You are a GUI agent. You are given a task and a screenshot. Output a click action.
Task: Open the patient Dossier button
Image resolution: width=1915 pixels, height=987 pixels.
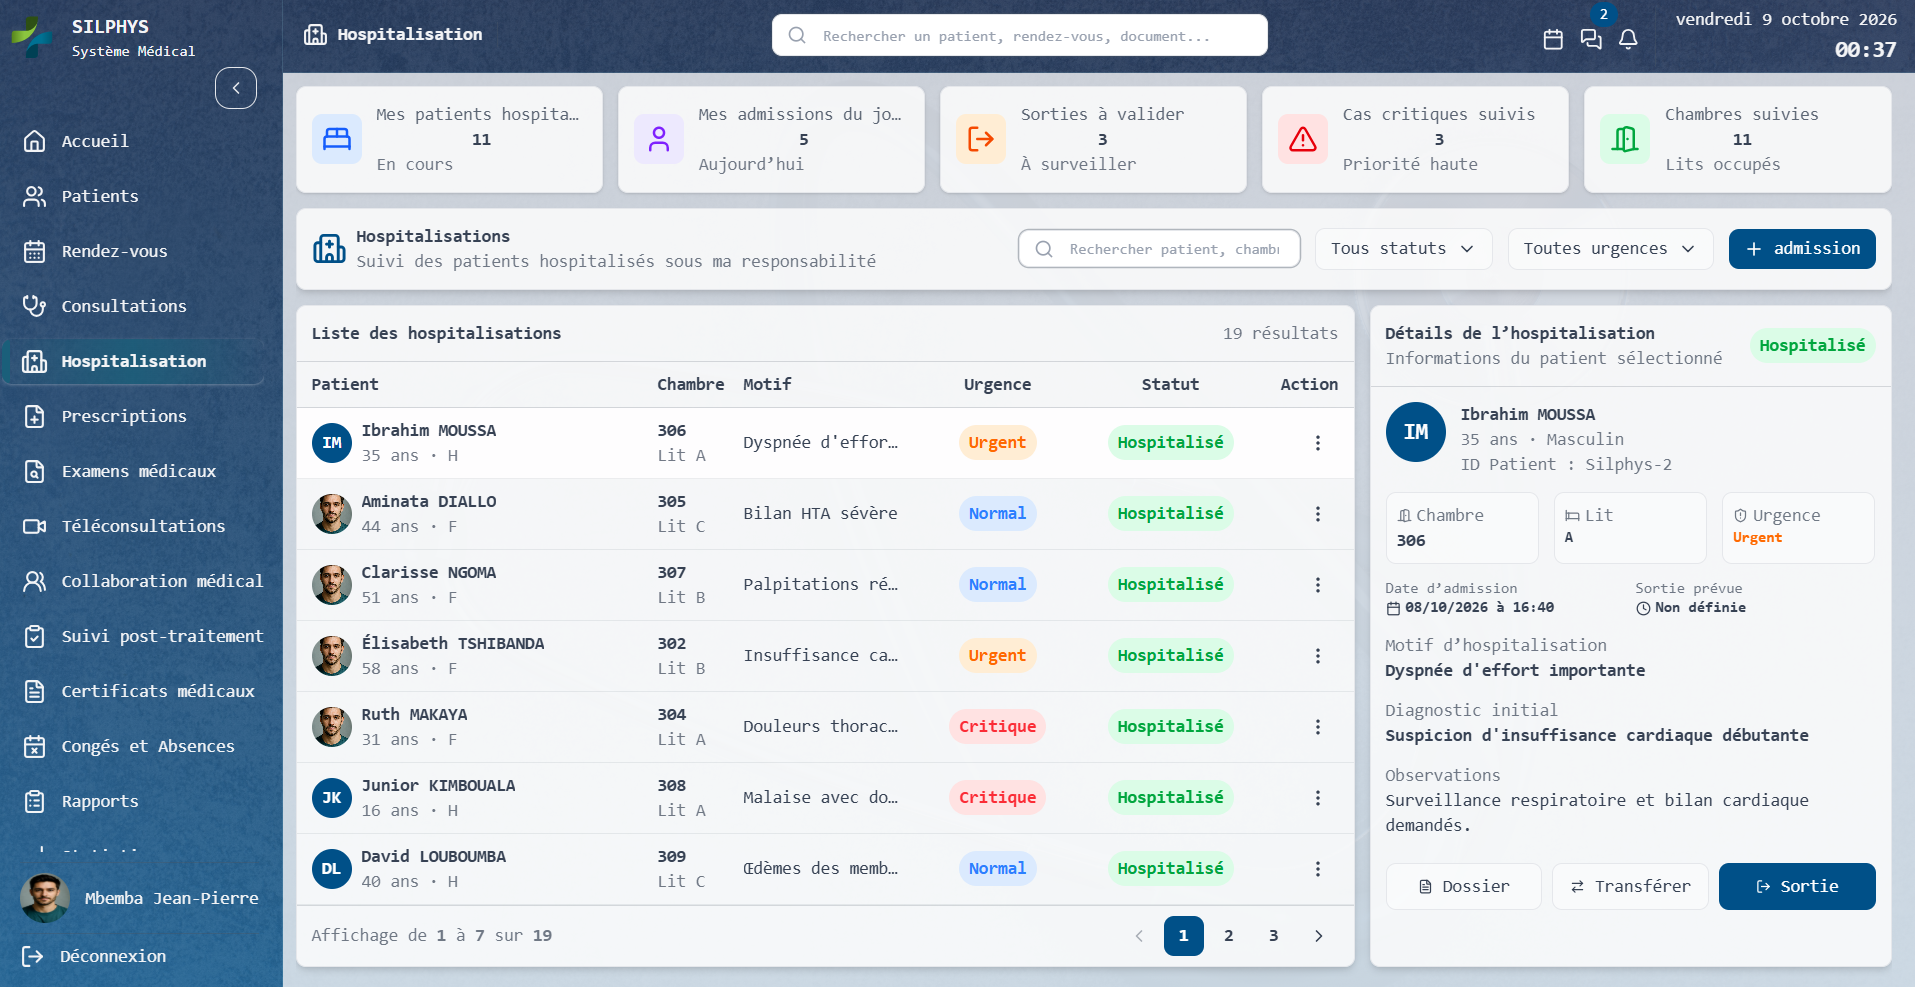(x=1464, y=886)
